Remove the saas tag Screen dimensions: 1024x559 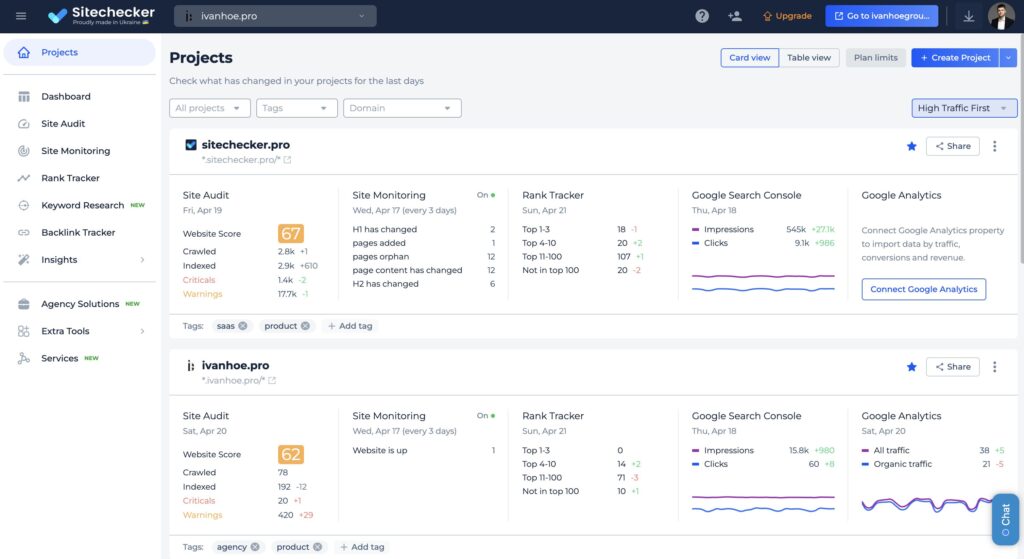click(243, 326)
